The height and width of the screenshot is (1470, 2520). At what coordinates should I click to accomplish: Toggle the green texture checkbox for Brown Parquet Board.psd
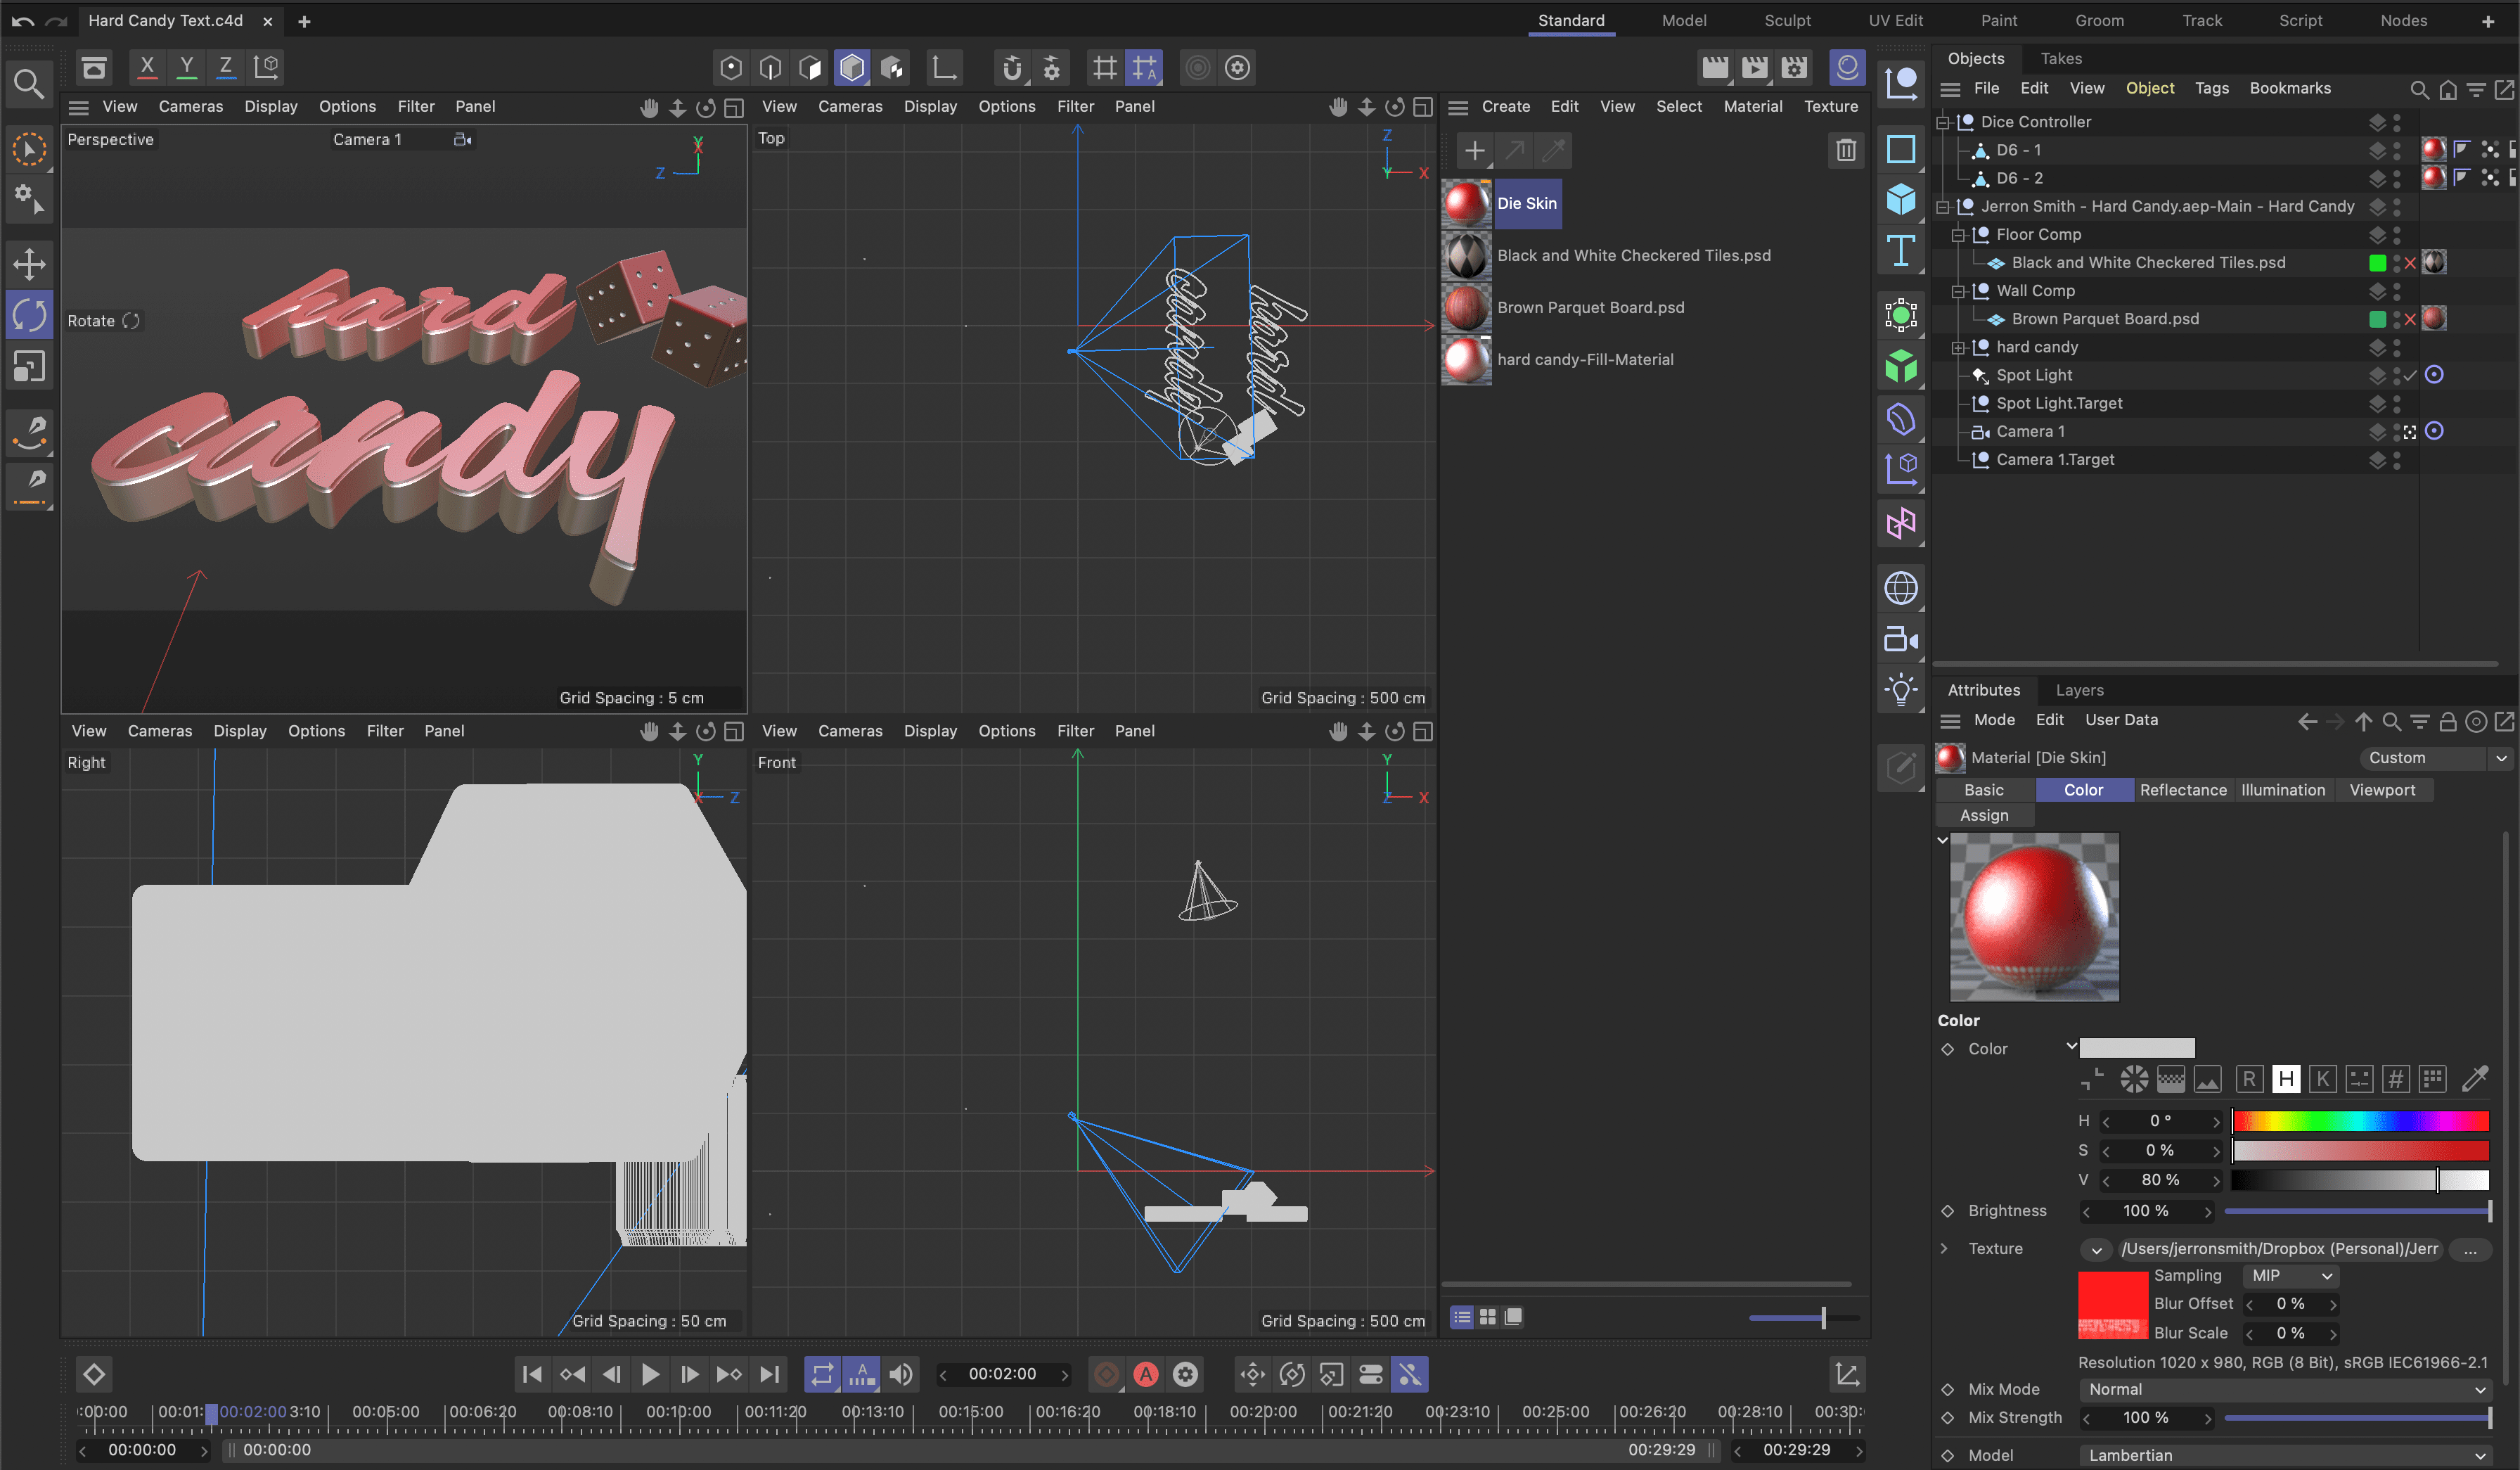(x=2377, y=318)
